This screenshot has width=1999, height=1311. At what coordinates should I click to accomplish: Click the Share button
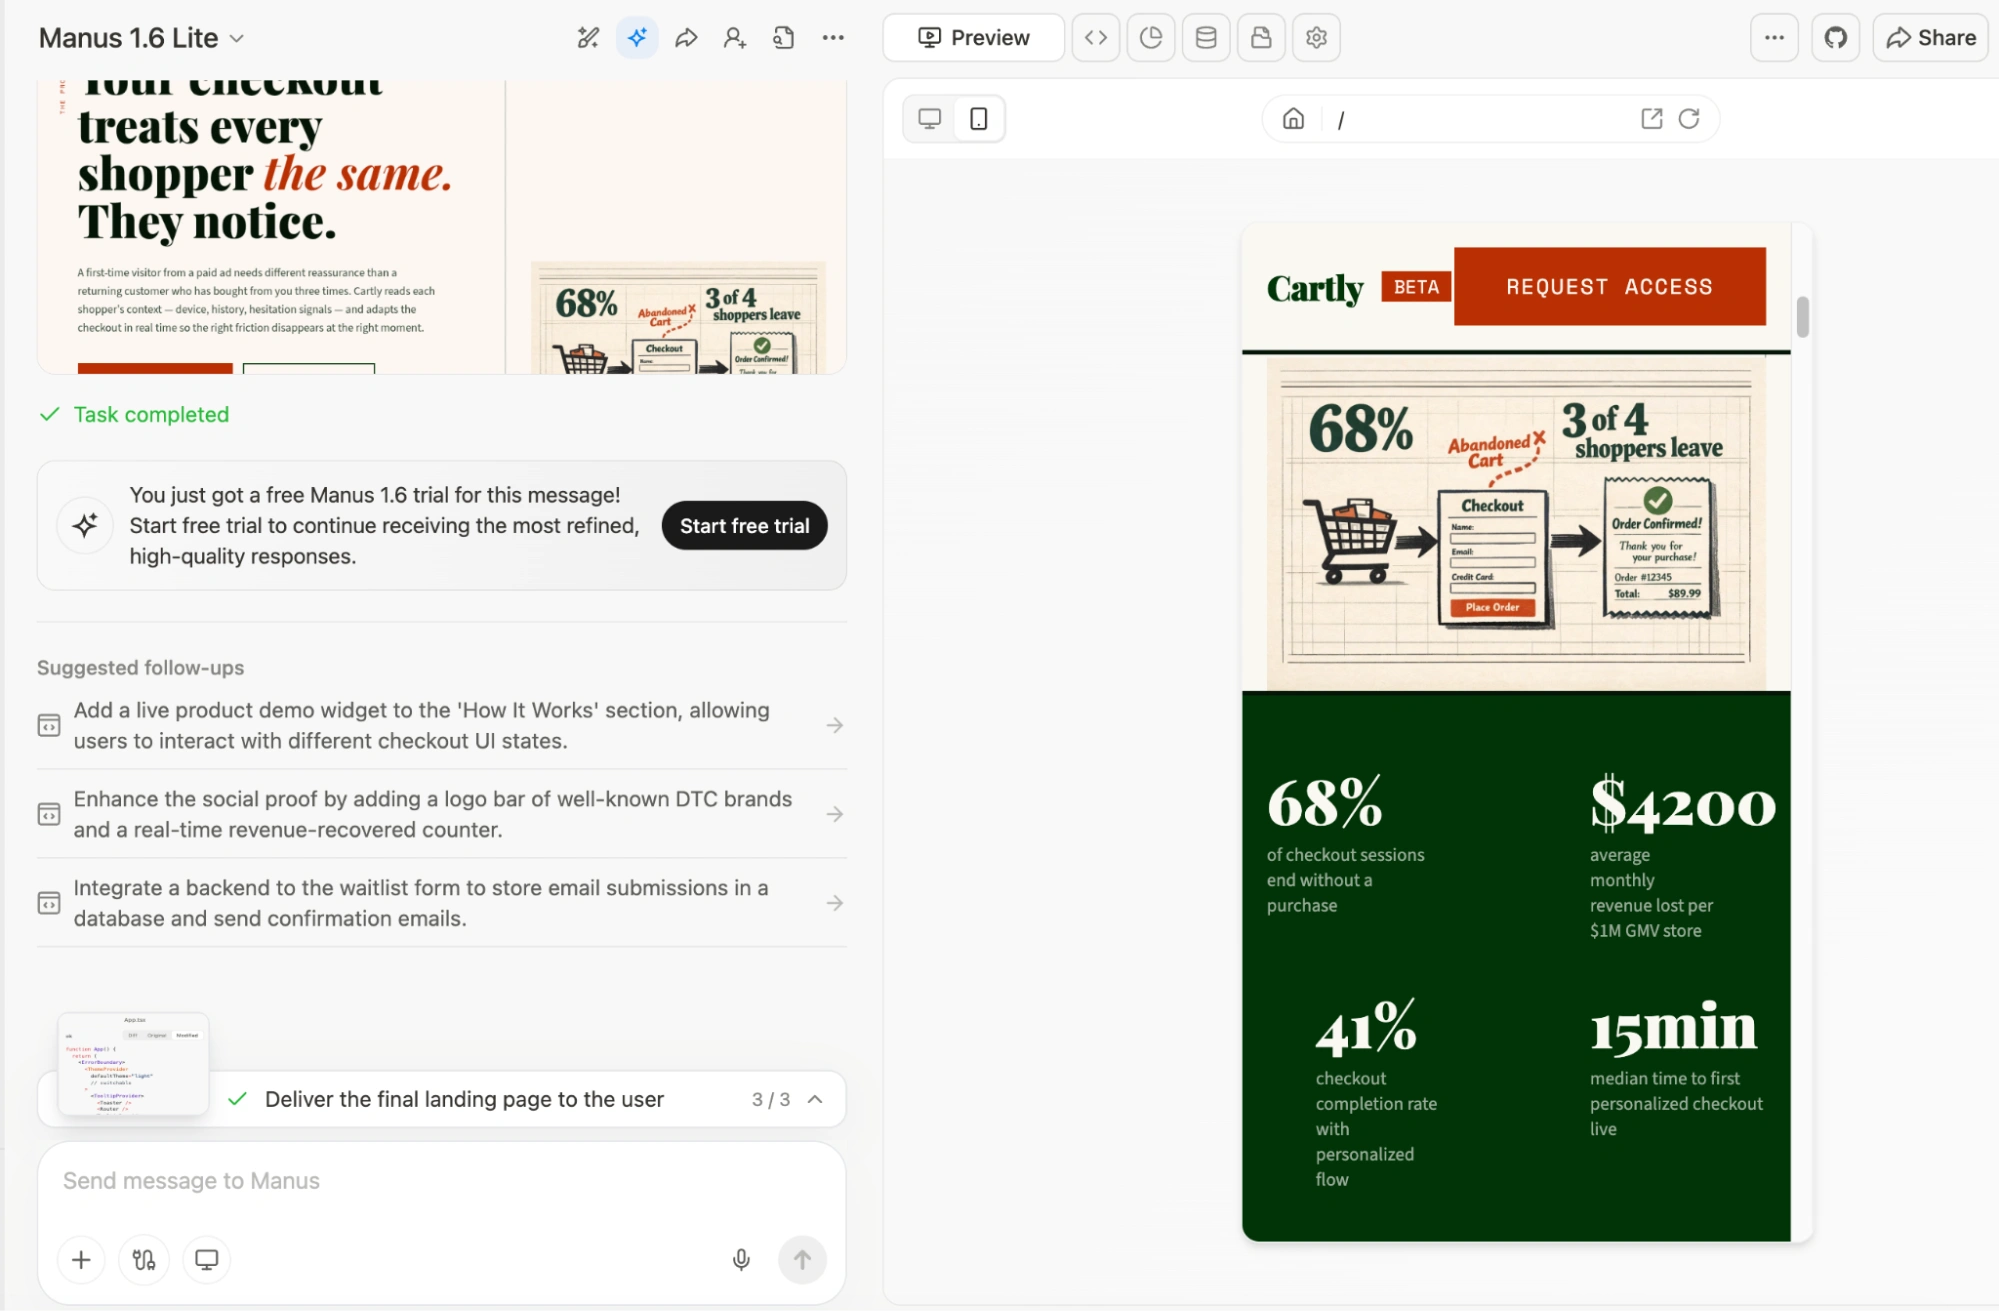tap(1930, 38)
